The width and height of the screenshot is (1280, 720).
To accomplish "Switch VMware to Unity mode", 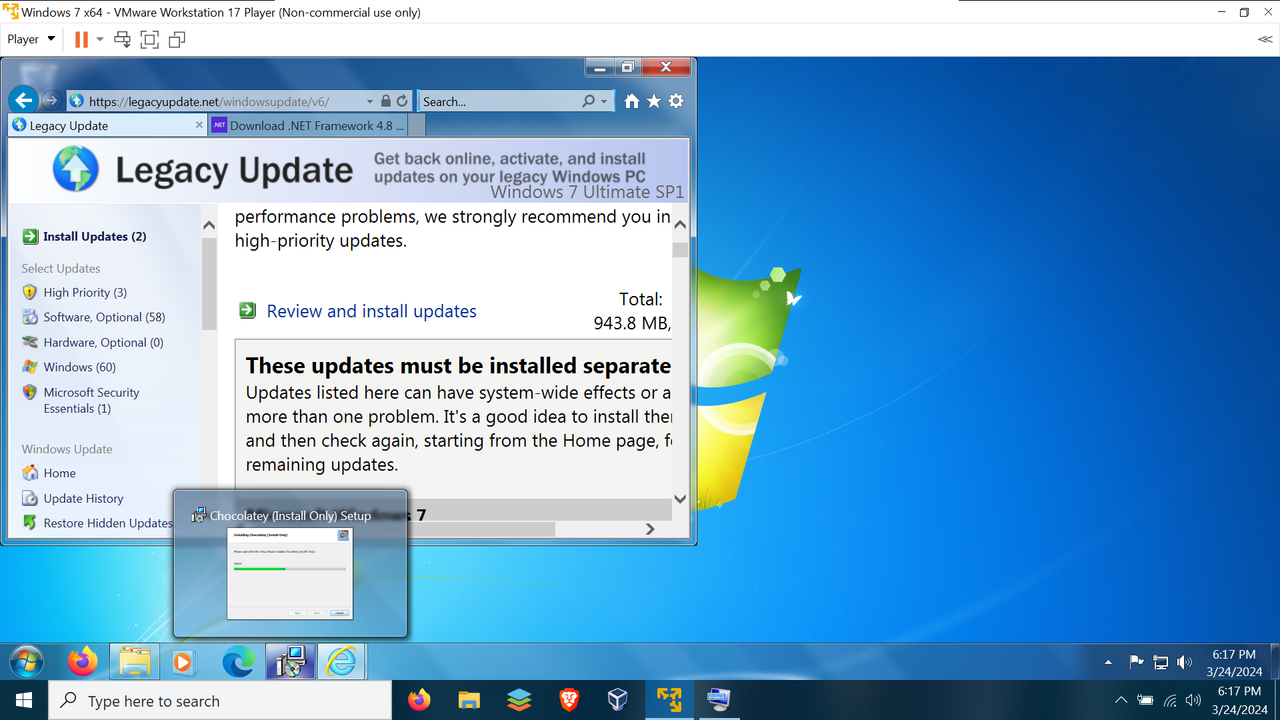I will [177, 39].
